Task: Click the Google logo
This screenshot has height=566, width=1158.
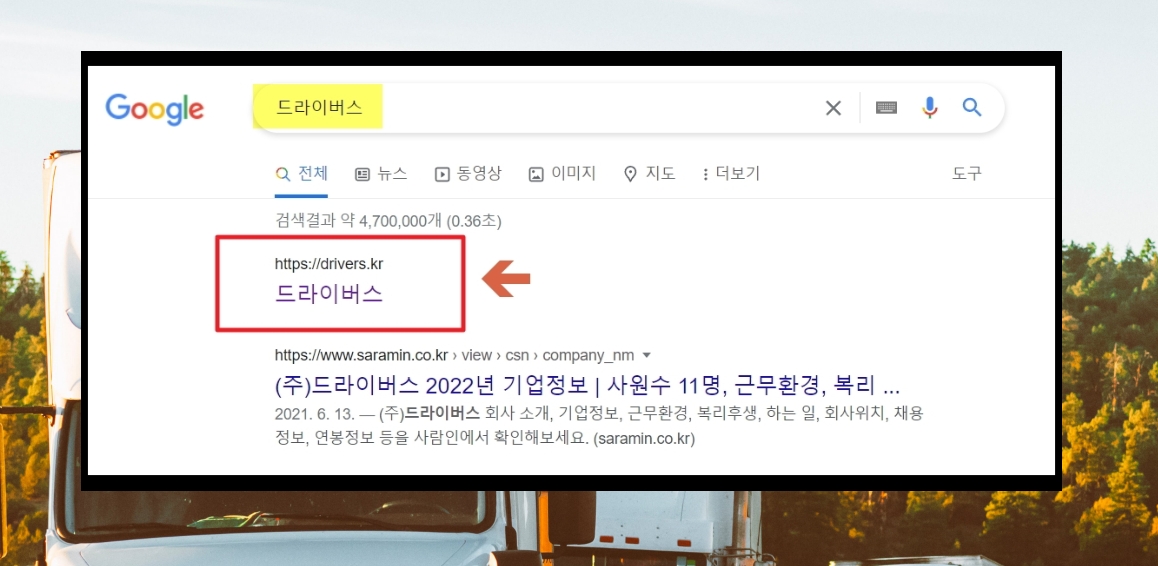Action: coord(154,109)
